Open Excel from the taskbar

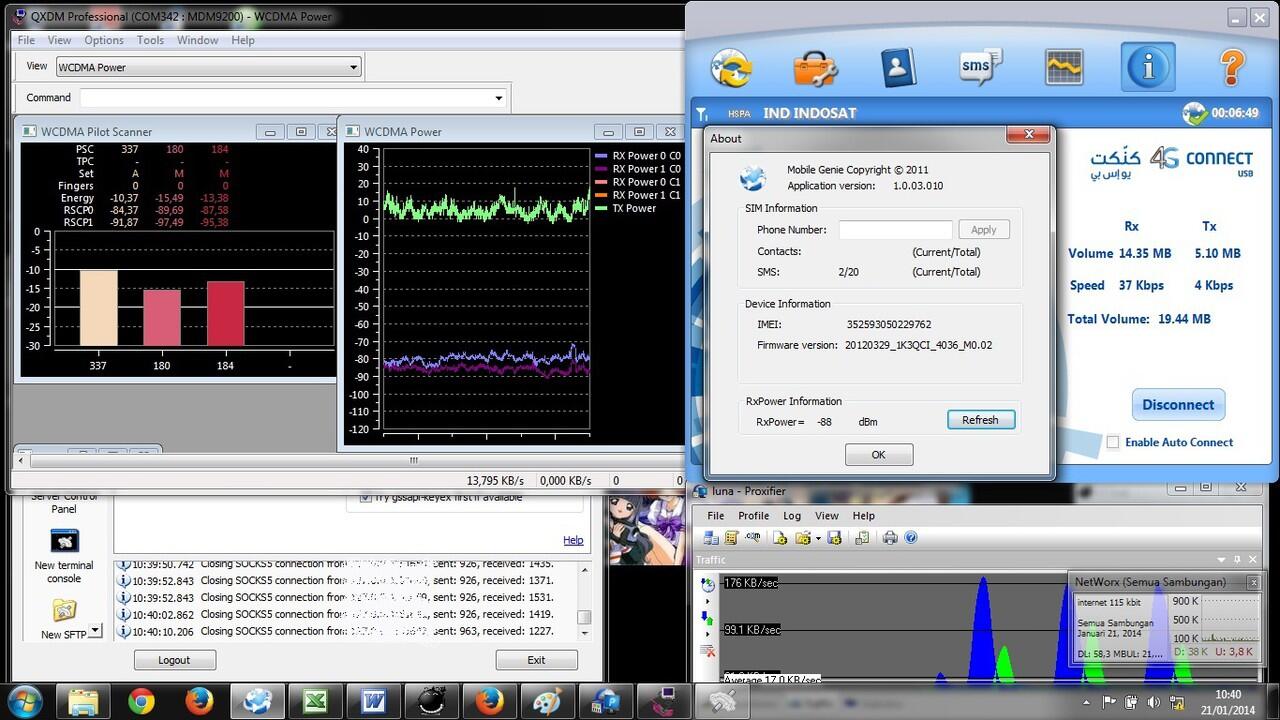point(316,701)
